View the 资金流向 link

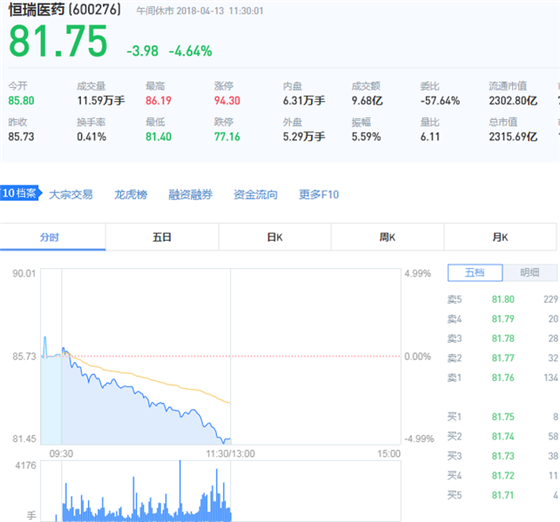[255, 195]
